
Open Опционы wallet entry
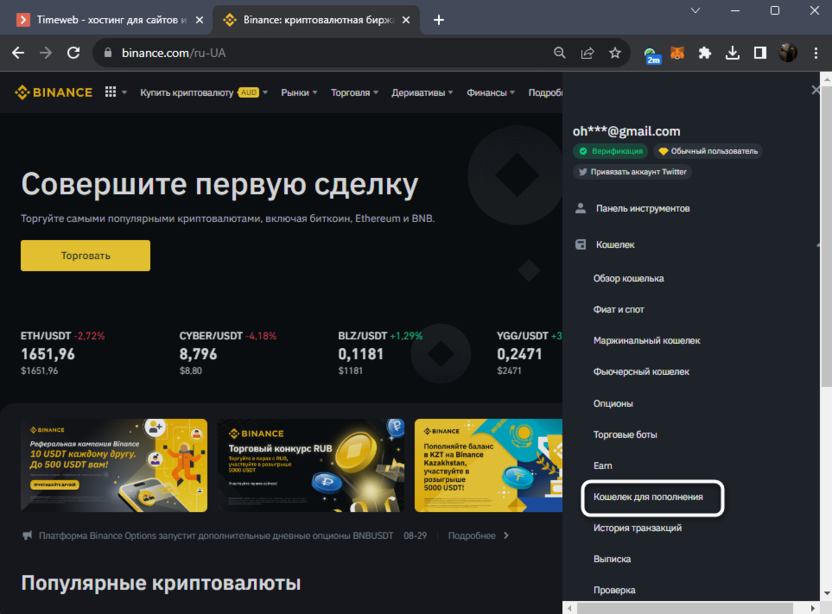point(613,403)
